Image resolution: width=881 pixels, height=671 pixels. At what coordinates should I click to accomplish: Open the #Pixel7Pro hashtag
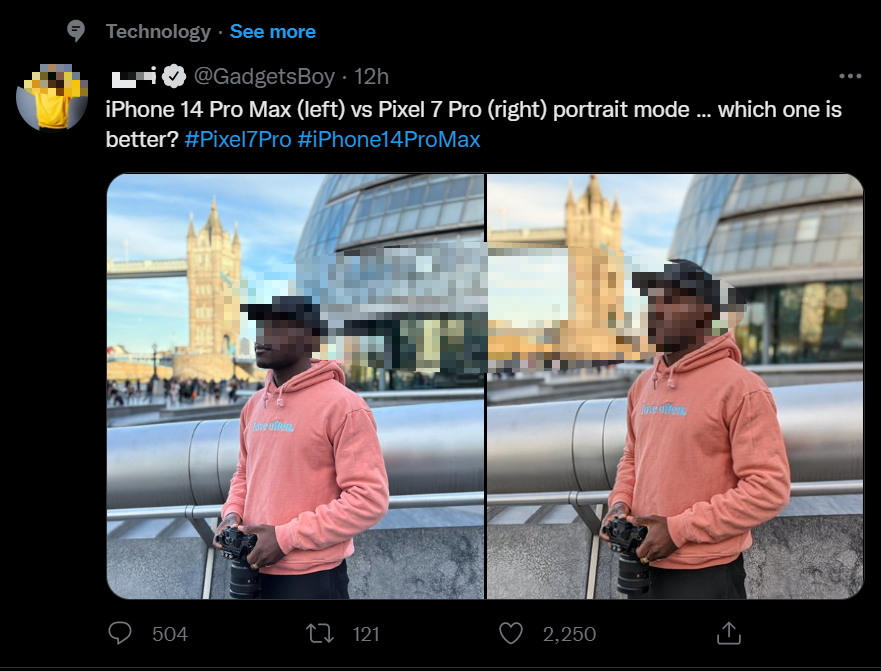pos(238,139)
